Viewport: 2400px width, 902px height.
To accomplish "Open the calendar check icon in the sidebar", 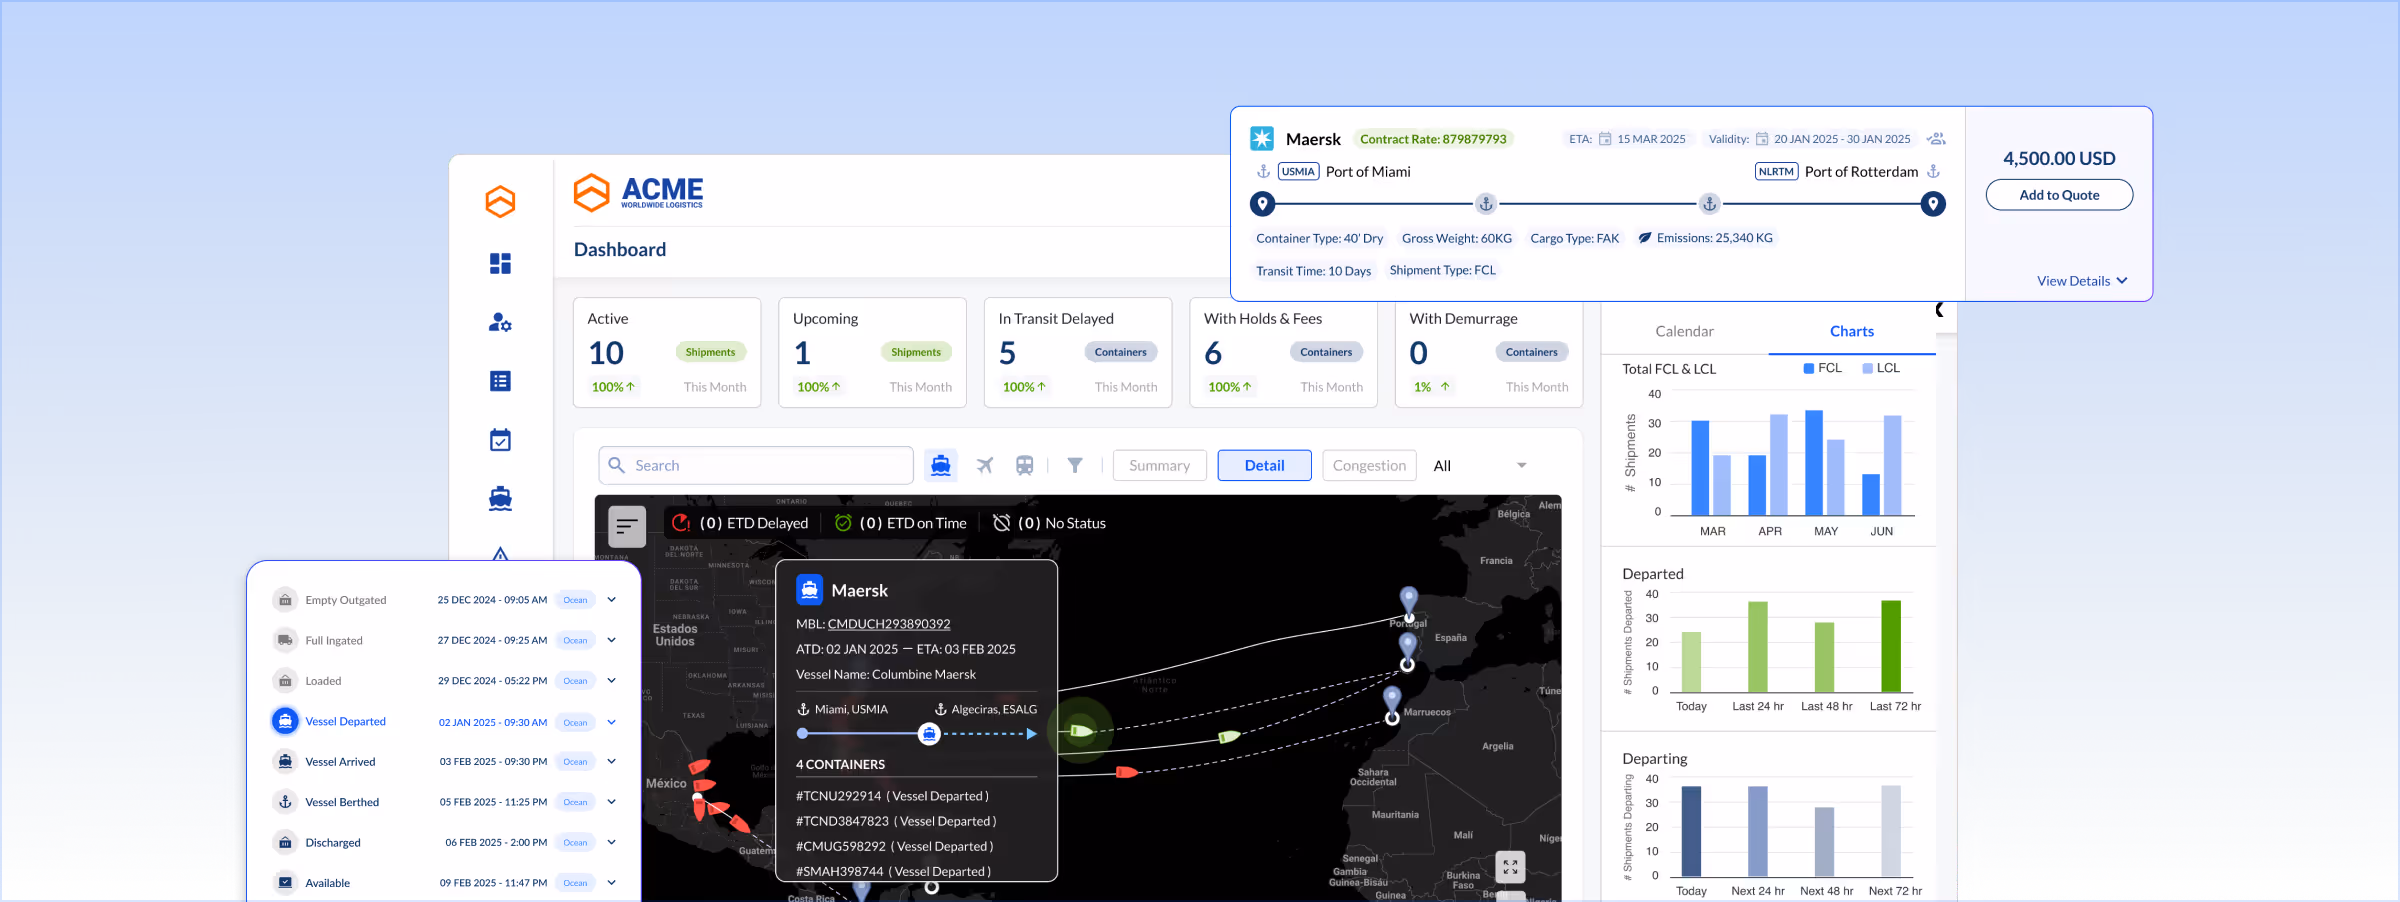I will click(500, 440).
